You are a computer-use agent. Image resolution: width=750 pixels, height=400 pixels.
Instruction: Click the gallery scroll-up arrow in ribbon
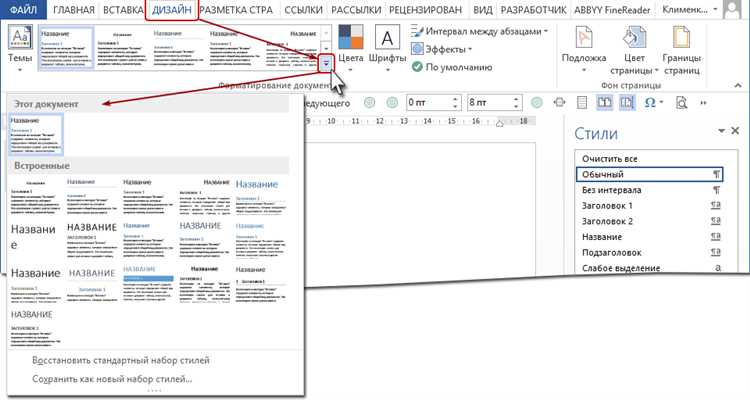tap(326, 33)
